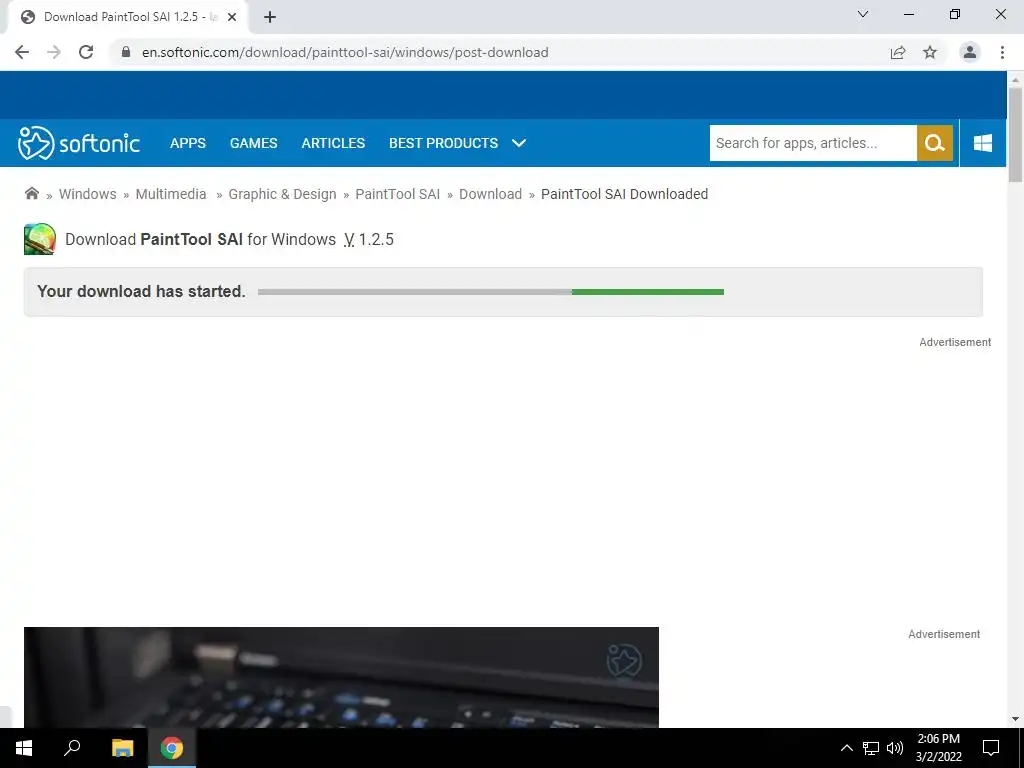The image size is (1024, 768).
Task: Go to Graphic & Design breadcrumb link
Action: click(282, 194)
